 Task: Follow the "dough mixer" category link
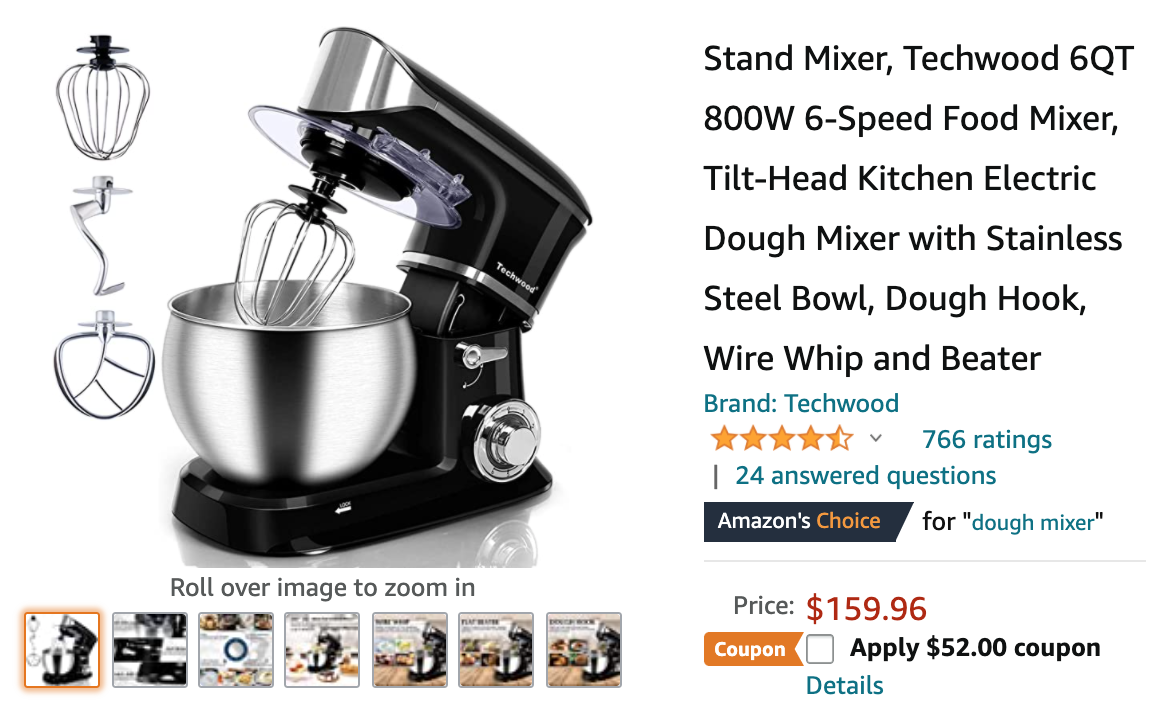pyautogui.click(x=1033, y=522)
